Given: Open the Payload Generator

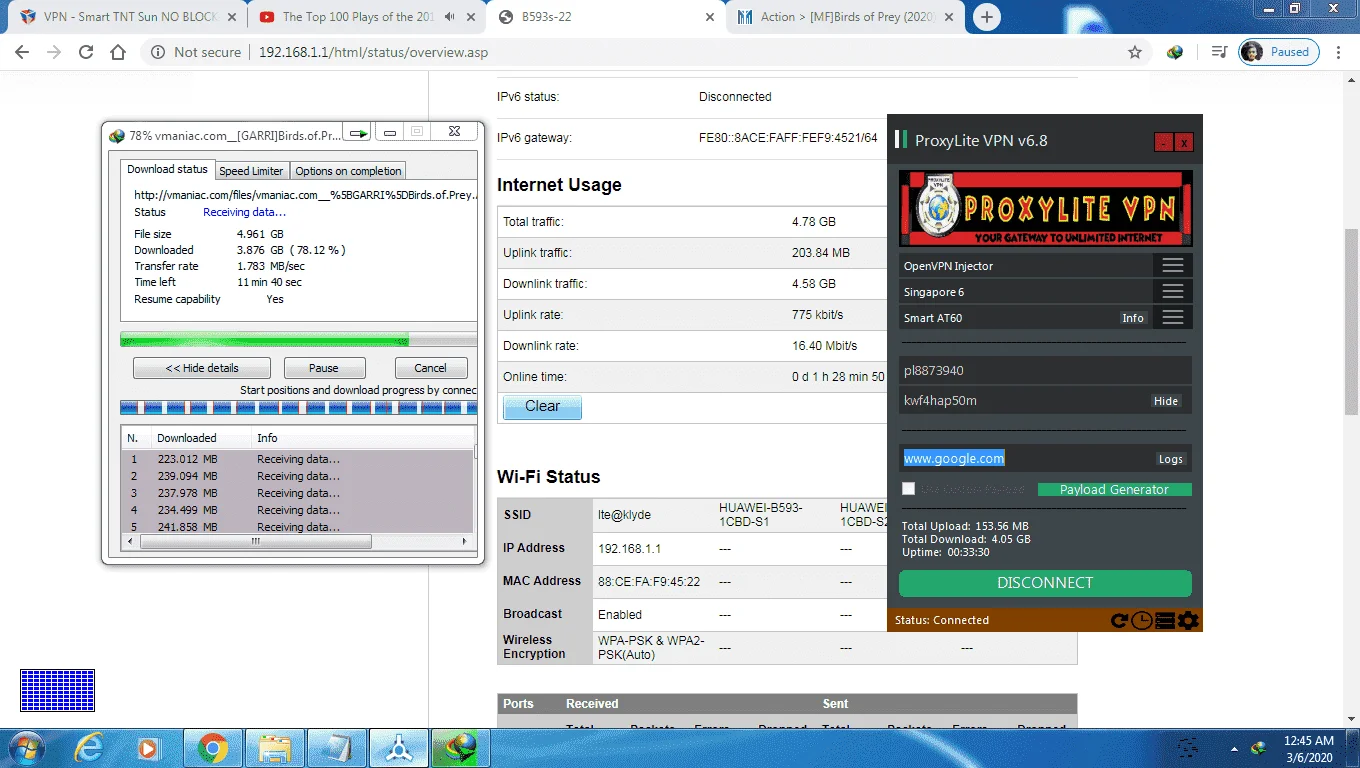Looking at the screenshot, I should (x=1114, y=490).
